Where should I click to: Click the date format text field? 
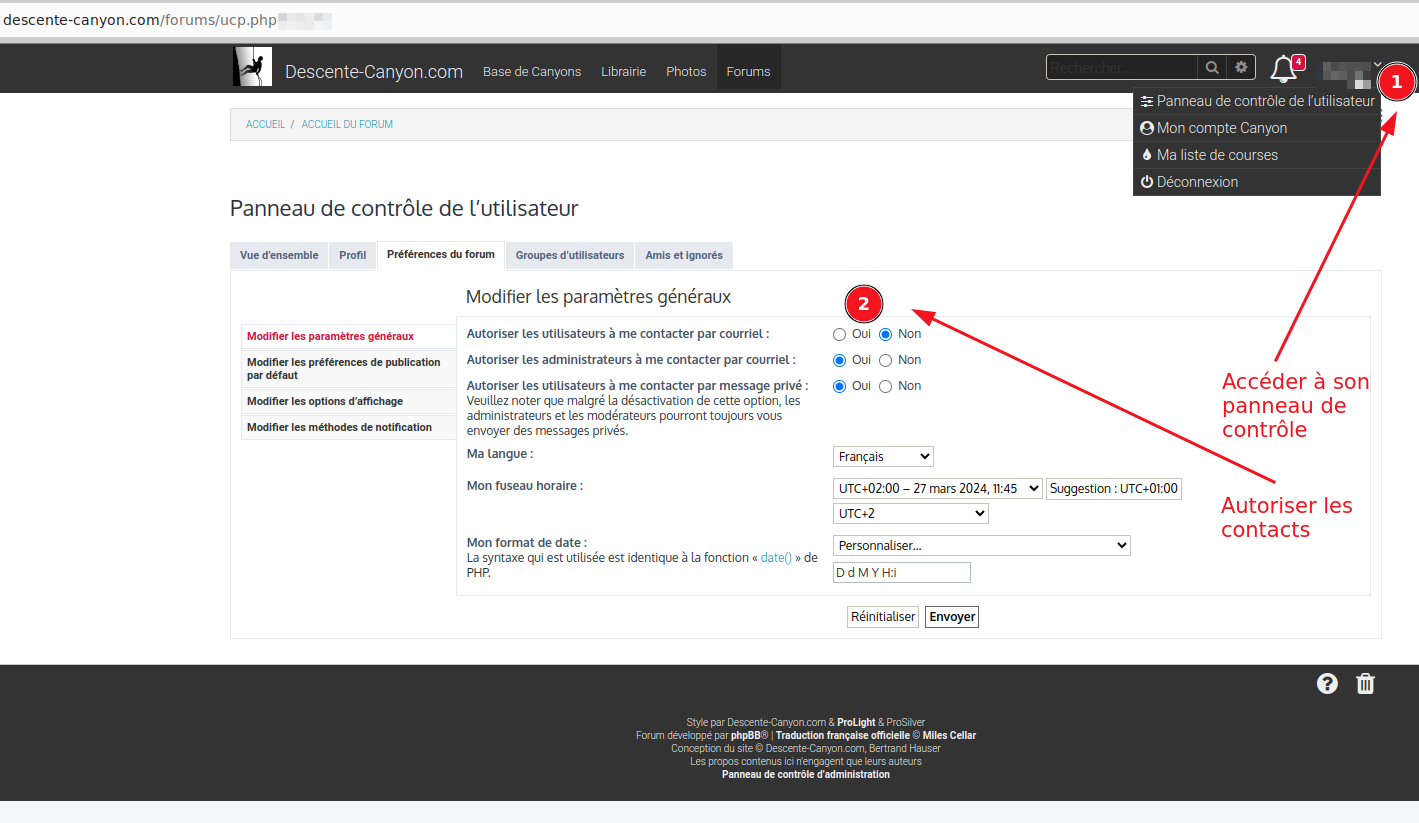902,572
